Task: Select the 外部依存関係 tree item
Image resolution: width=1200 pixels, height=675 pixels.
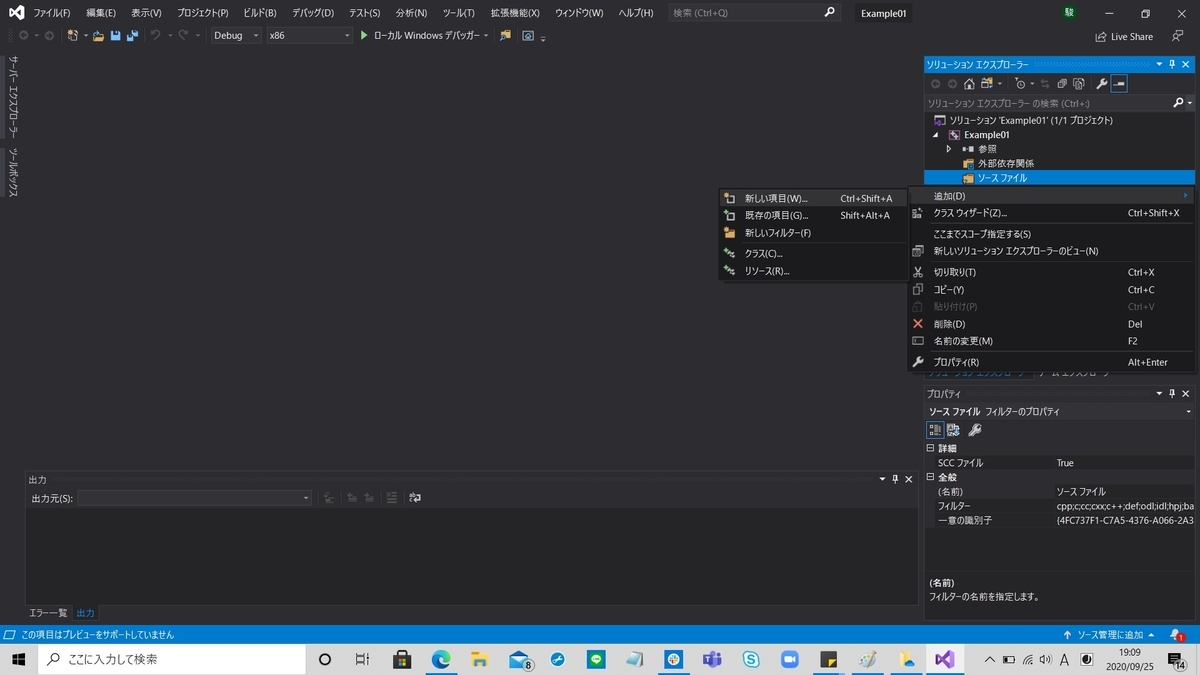Action: tap(1005, 163)
